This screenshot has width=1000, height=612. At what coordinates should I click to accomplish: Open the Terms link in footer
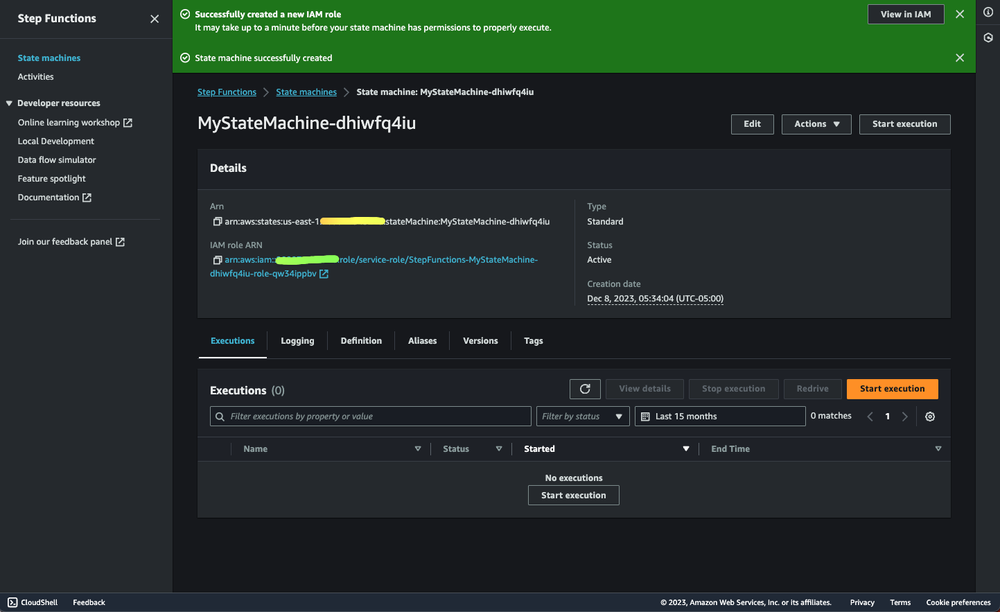pyautogui.click(x=900, y=602)
